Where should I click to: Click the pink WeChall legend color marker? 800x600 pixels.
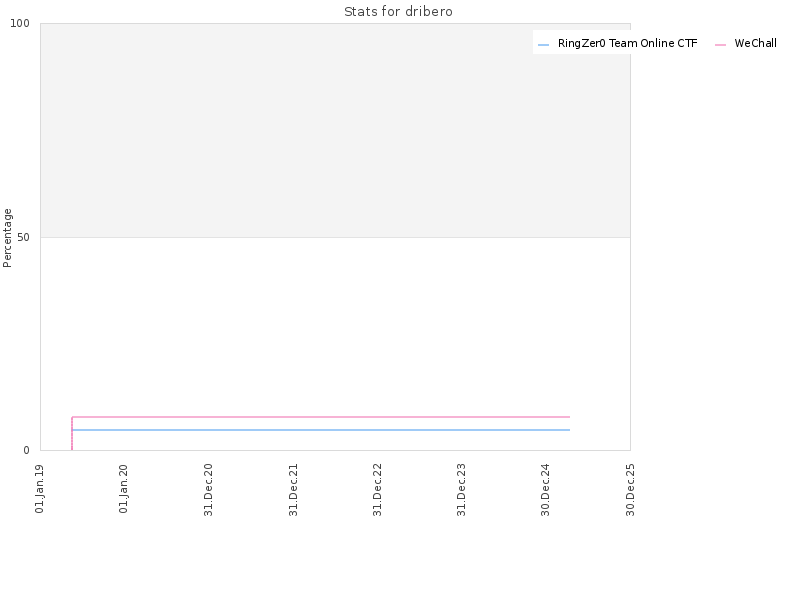[x=720, y=45]
